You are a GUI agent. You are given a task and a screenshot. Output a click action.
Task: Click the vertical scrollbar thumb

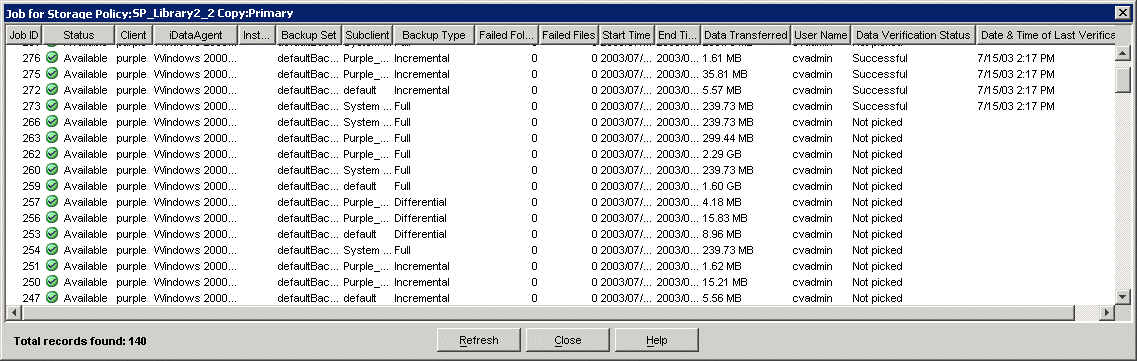click(x=1122, y=80)
